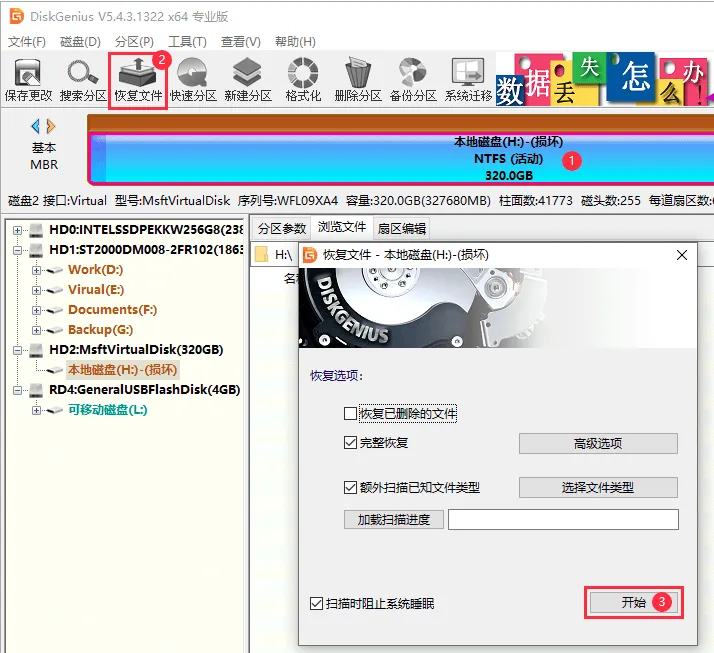This screenshot has height=653, width=714.
Task: Expand the Work(D:) tree node
Action: [36, 270]
